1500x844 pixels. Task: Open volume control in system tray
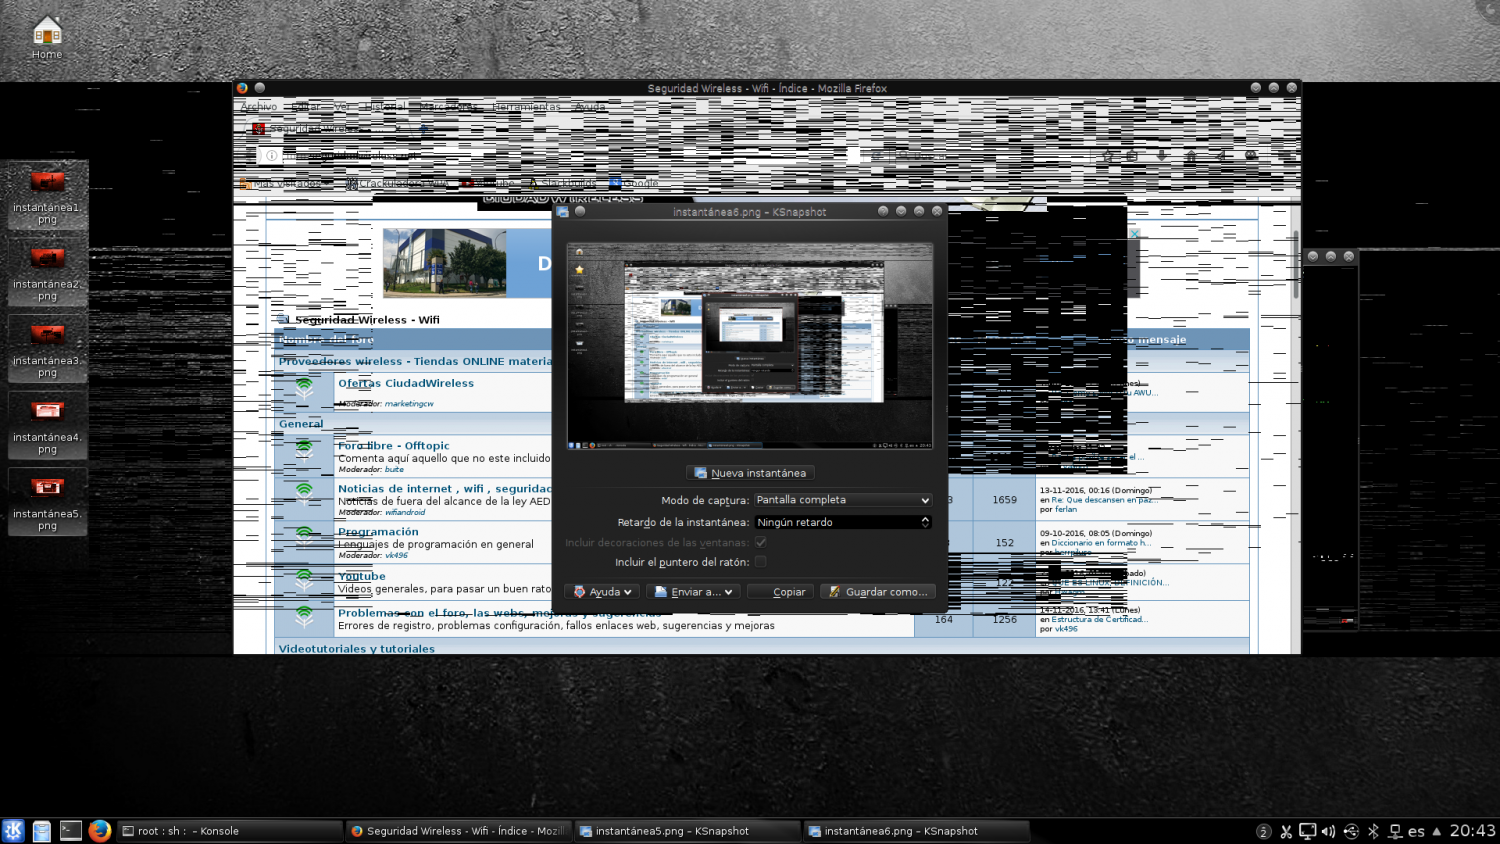(x=1328, y=831)
